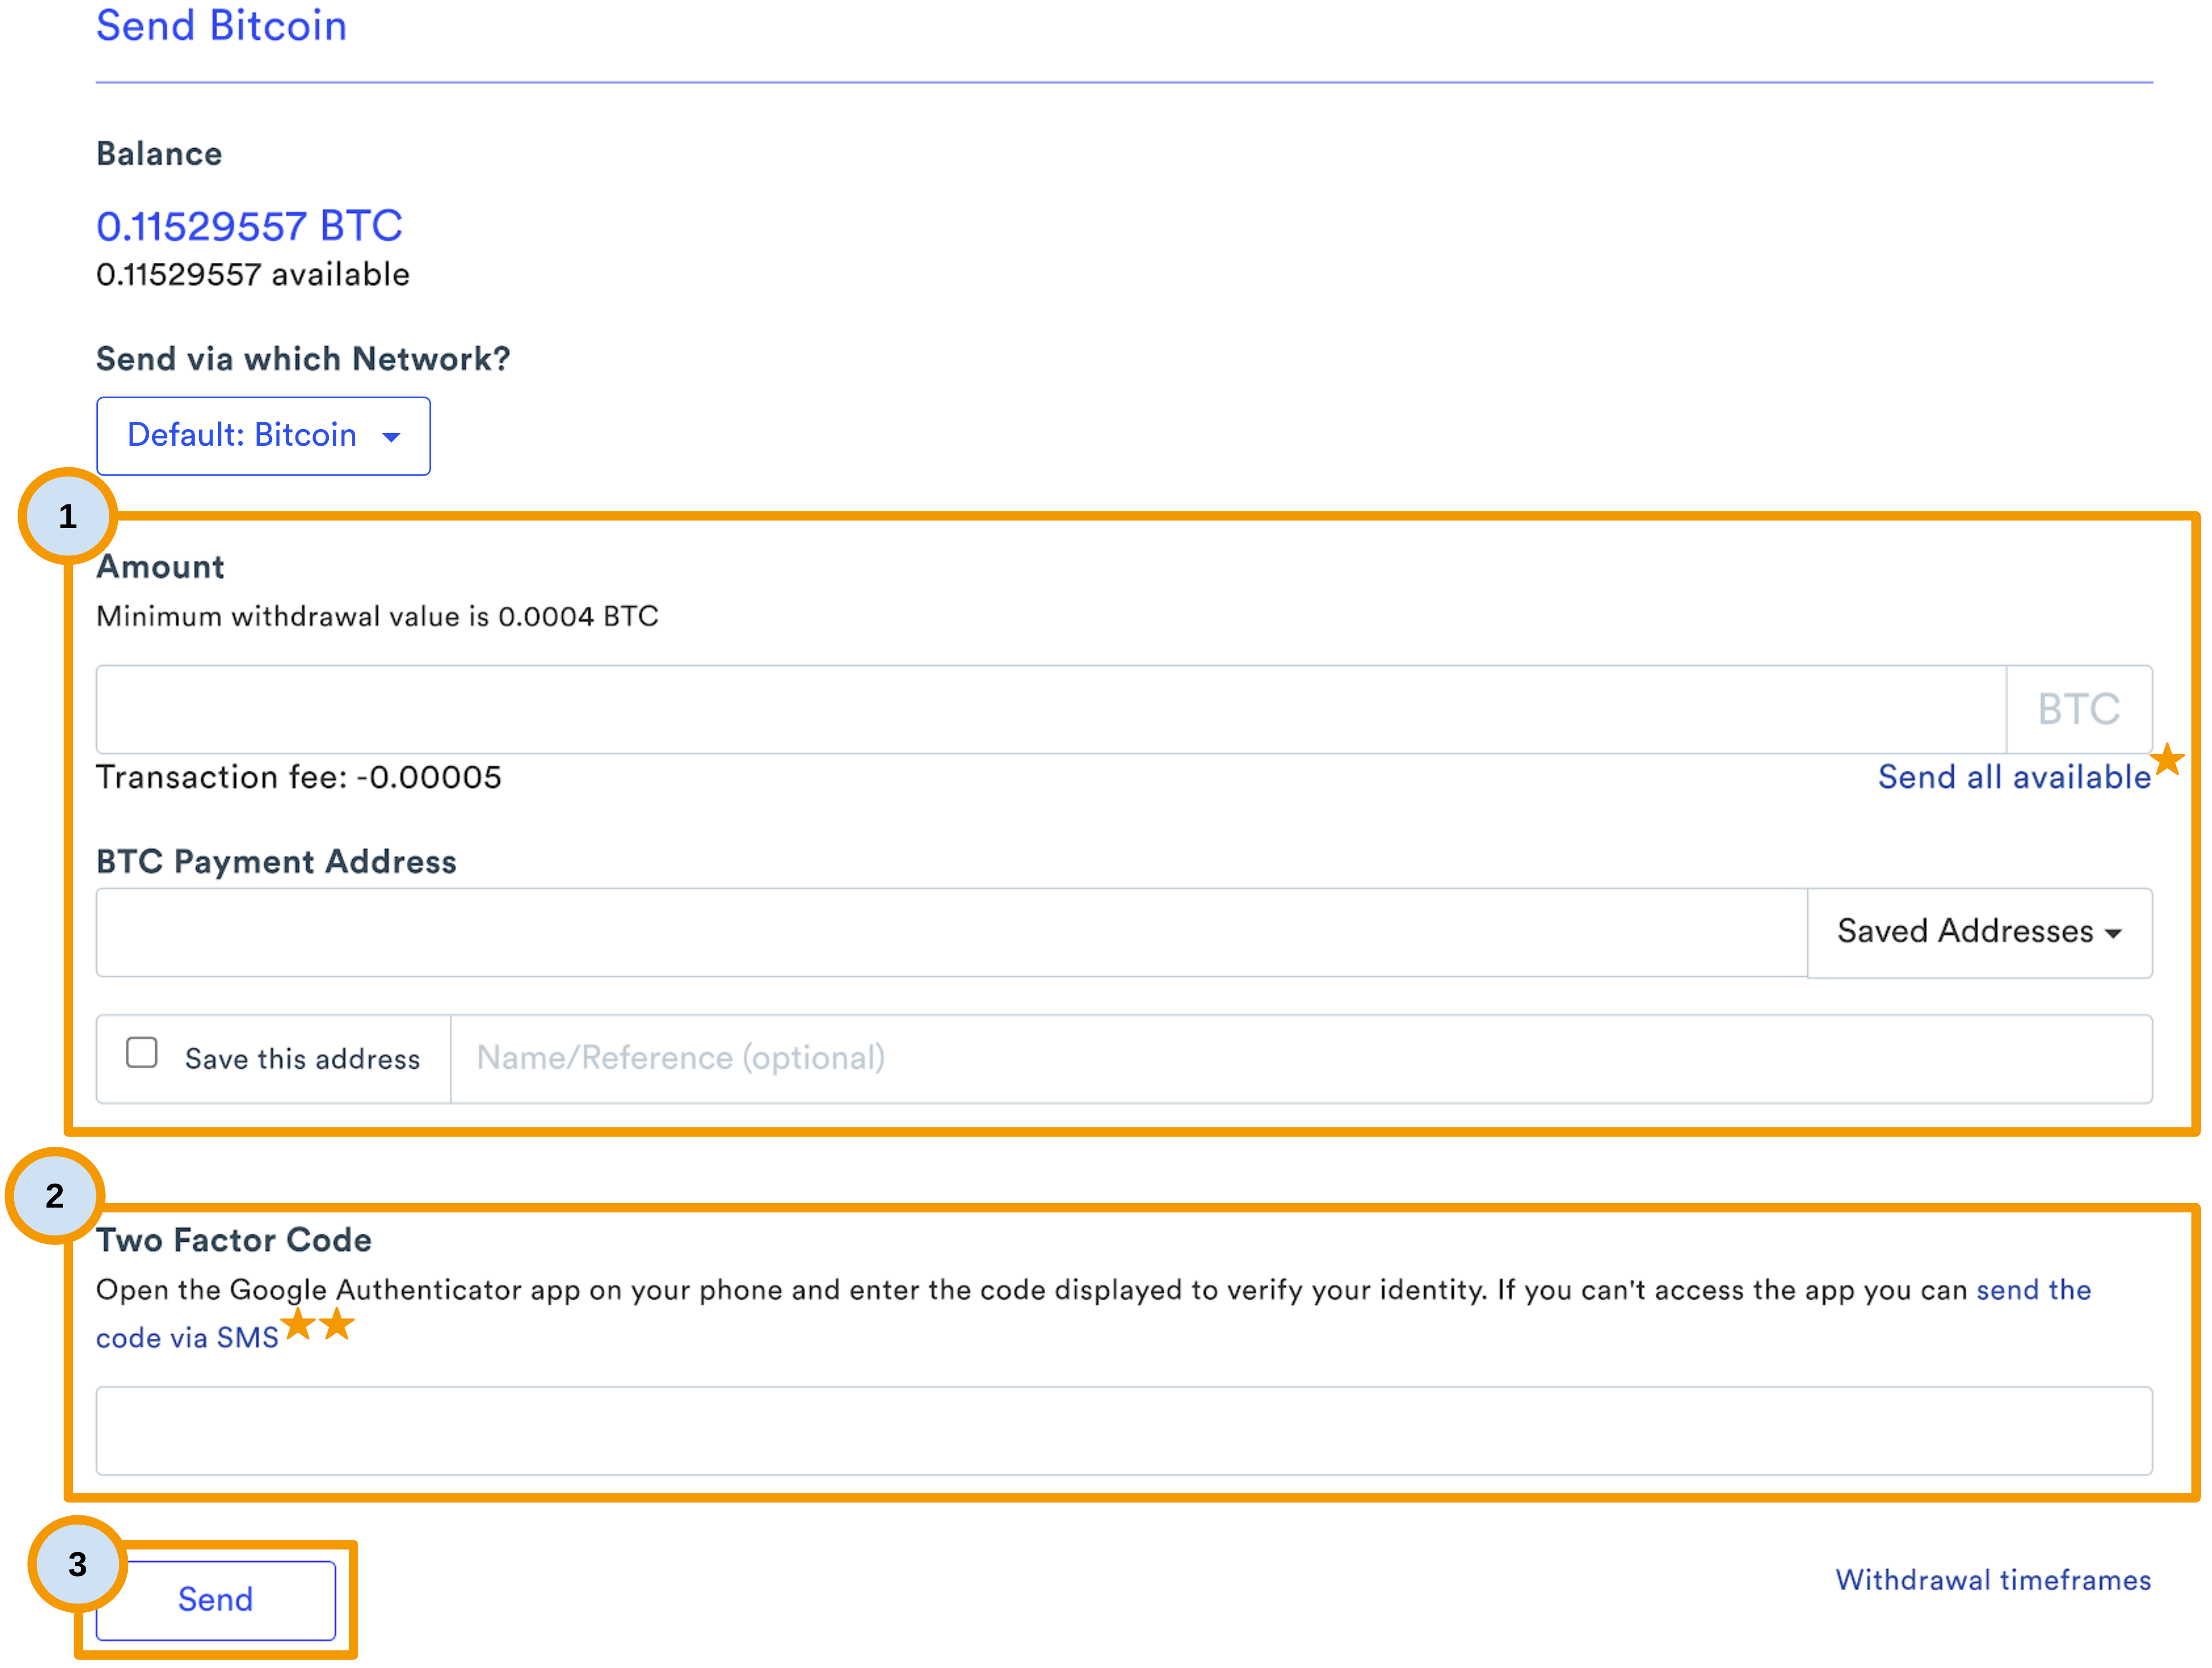Click the Name/Reference (optional) field
The height and width of the screenshot is (1668, 2212).
click(1301, 1059)
